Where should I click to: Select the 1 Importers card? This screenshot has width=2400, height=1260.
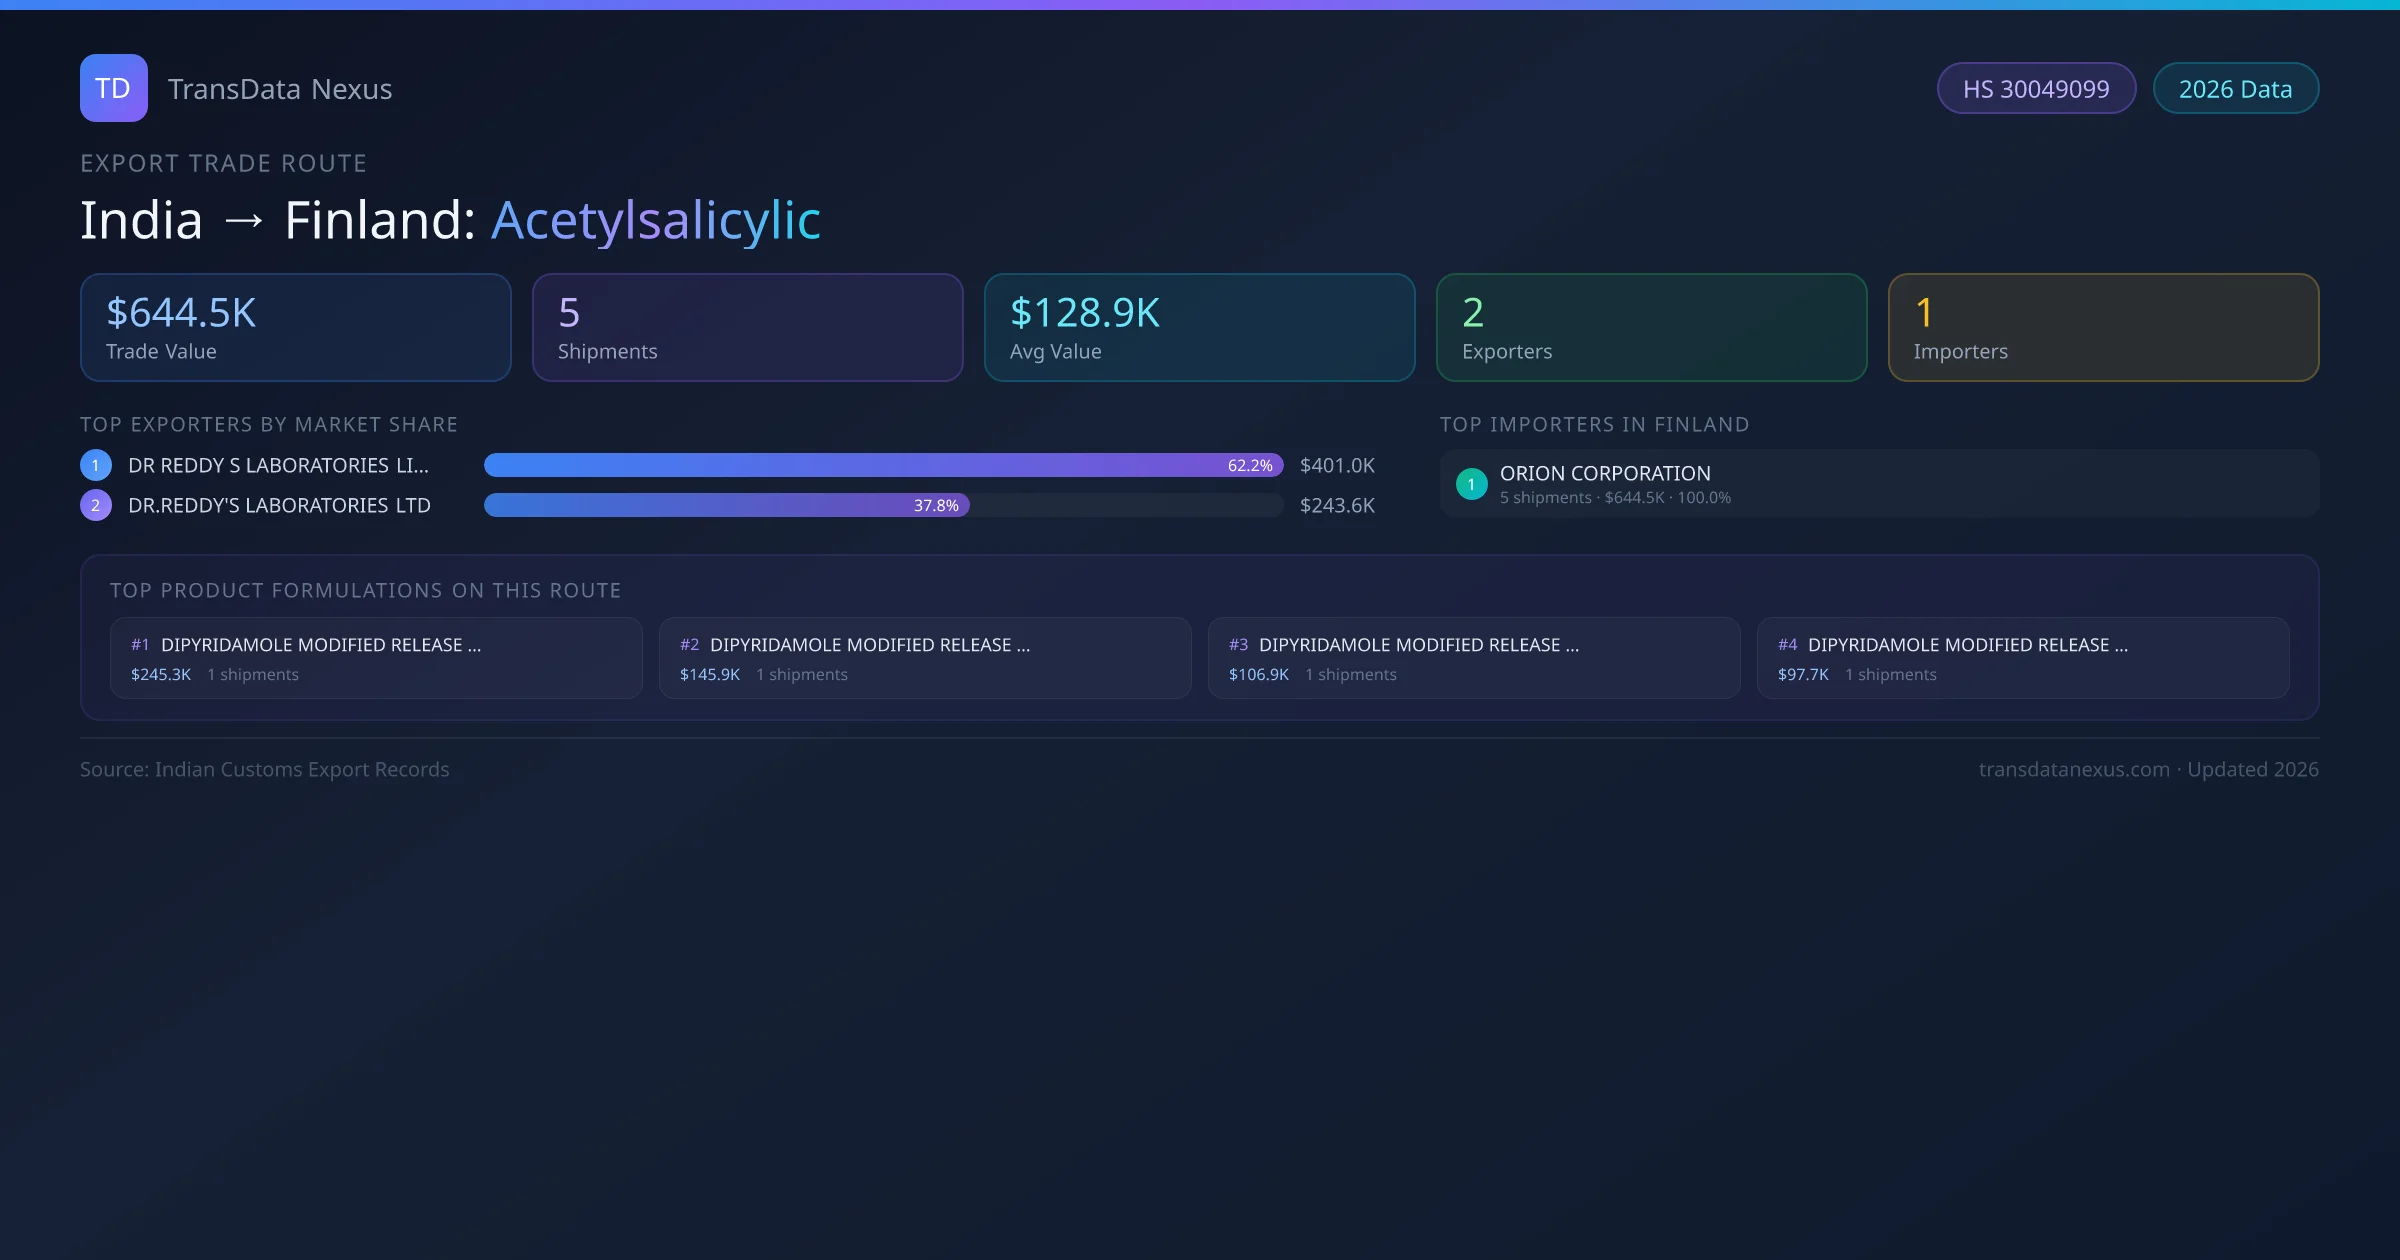click(x=2103, y=328)
